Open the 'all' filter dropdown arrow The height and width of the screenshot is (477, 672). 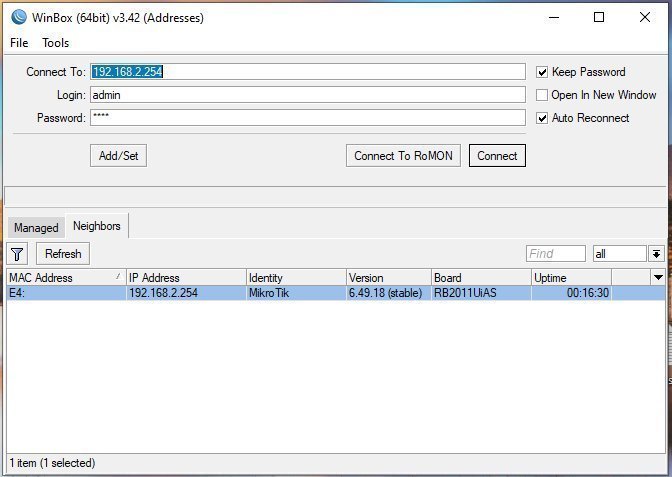(x=656, y=254)
